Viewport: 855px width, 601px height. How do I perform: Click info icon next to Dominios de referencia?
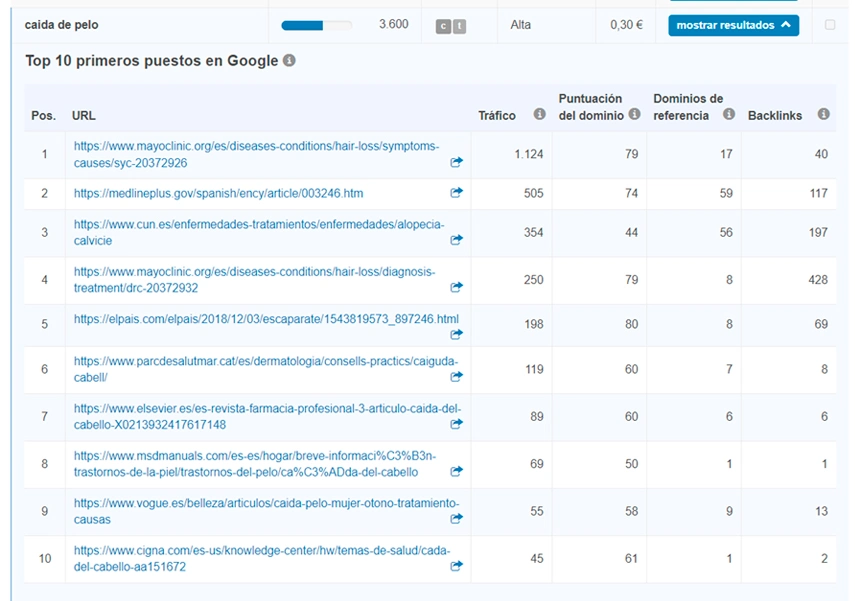[729, 114]
